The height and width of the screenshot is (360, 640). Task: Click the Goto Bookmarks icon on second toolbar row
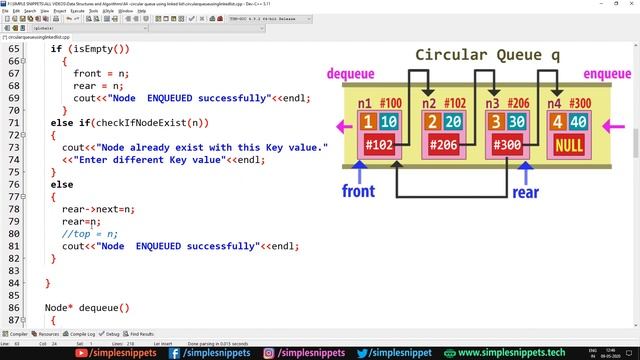click(22, 28)
